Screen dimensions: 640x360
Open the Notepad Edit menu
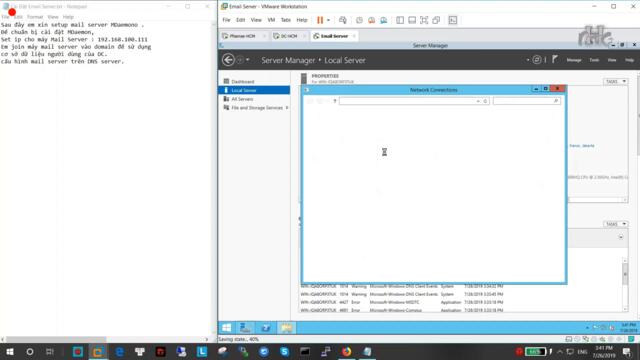19,17
